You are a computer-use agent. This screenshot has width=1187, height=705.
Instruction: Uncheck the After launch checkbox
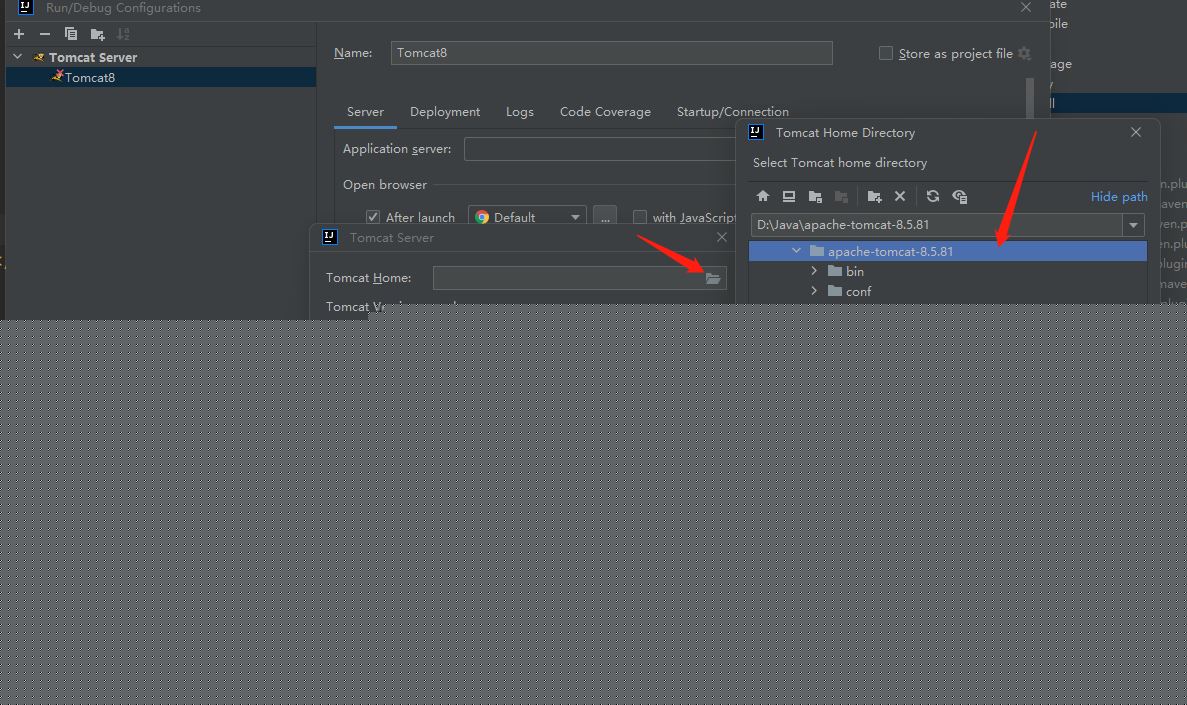pyautogui.click(x=372, y=217)
